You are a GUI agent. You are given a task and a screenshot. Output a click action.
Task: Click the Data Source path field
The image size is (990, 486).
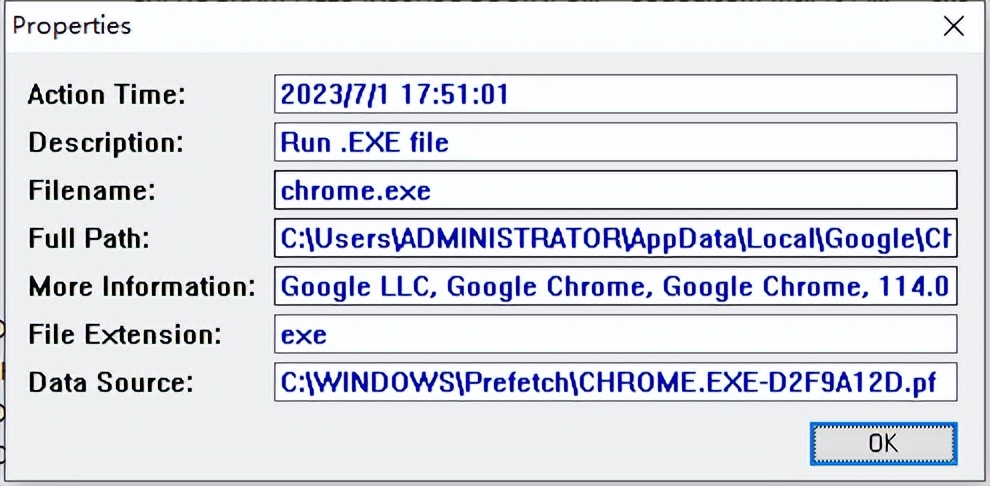pyautogui.click(x=615, y=382)
